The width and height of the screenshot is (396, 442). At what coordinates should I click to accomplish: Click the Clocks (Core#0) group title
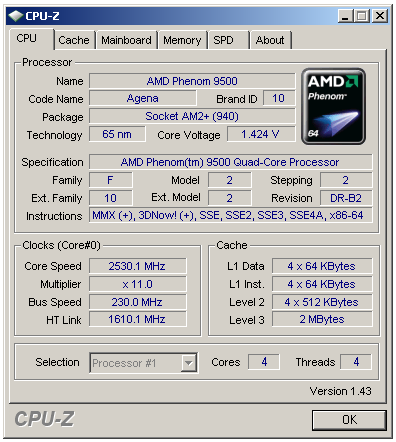point(61,245)
